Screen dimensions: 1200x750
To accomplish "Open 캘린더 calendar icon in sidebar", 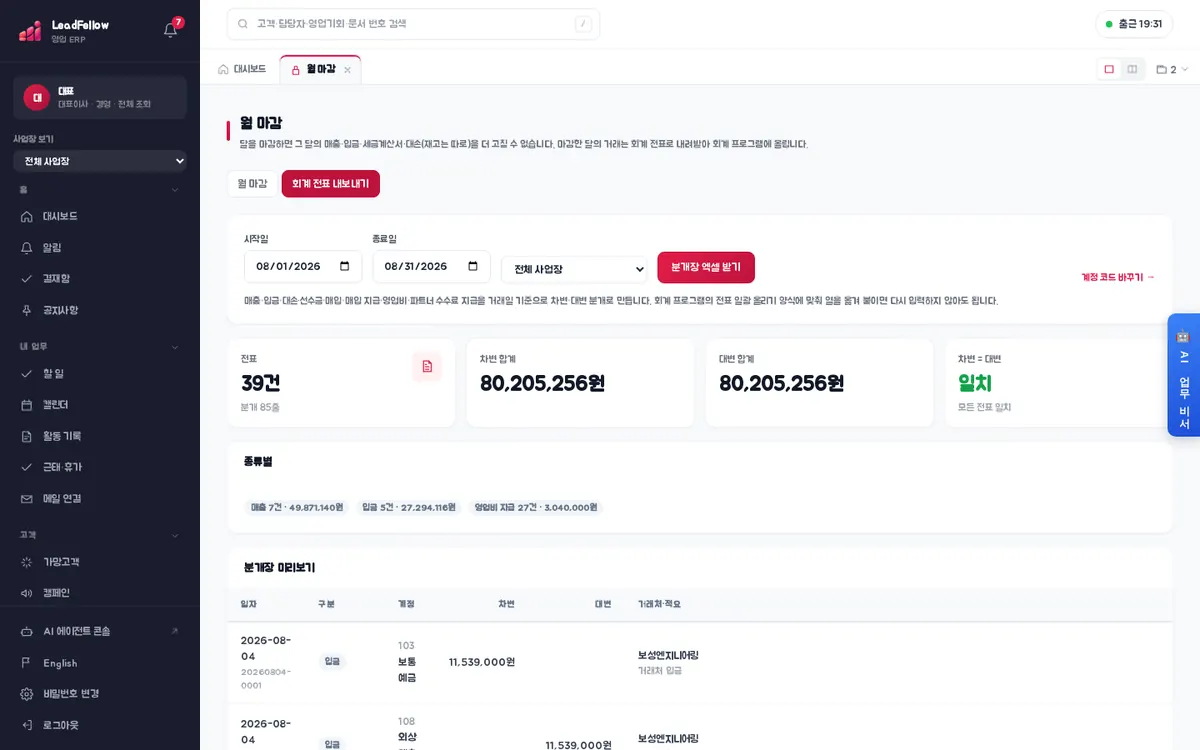I will 27,404.
